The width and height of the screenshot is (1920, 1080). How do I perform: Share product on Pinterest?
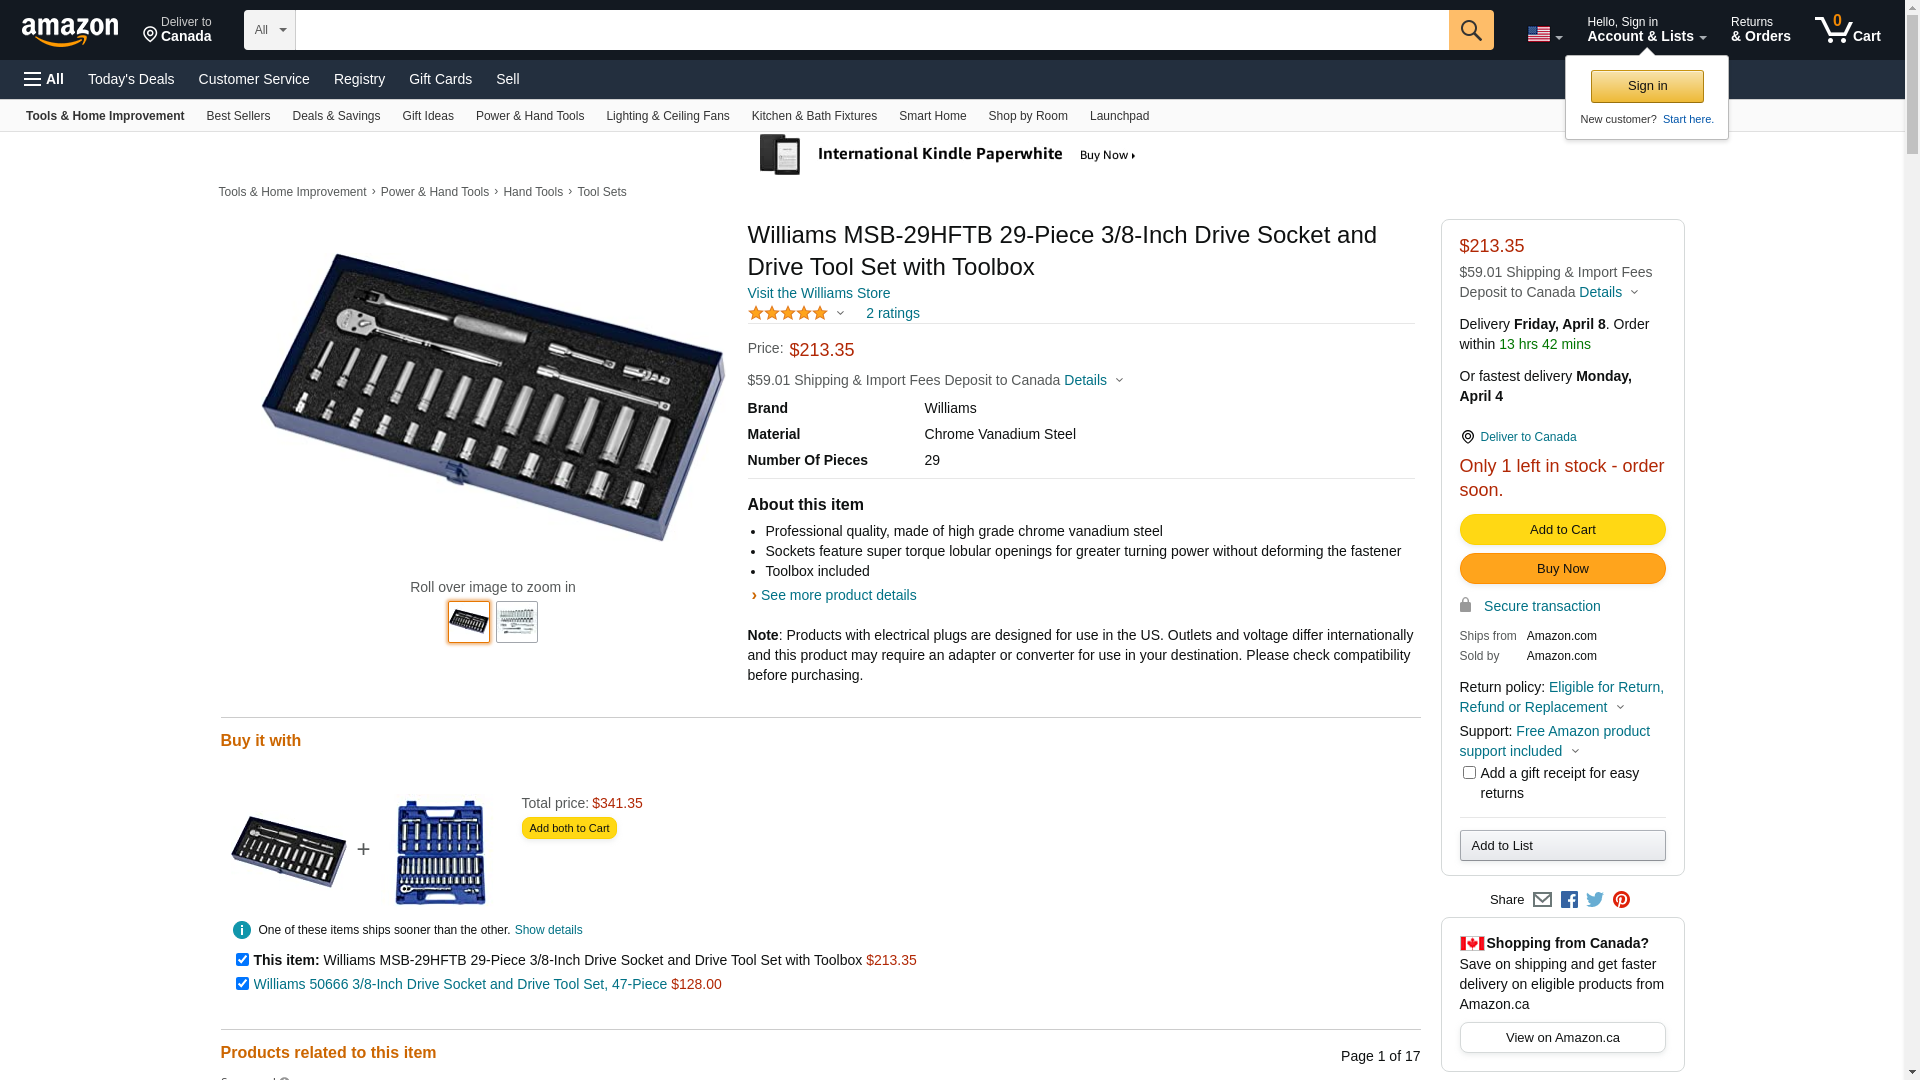coord(1621,900)
